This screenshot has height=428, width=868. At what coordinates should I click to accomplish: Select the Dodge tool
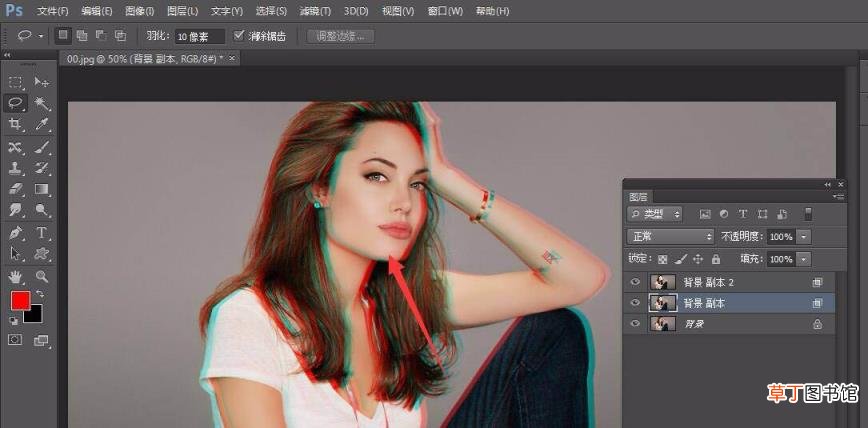42,209
